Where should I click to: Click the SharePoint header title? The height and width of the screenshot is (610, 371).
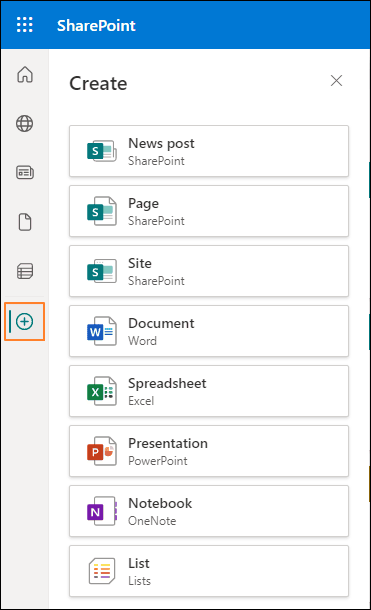point(96,26)
